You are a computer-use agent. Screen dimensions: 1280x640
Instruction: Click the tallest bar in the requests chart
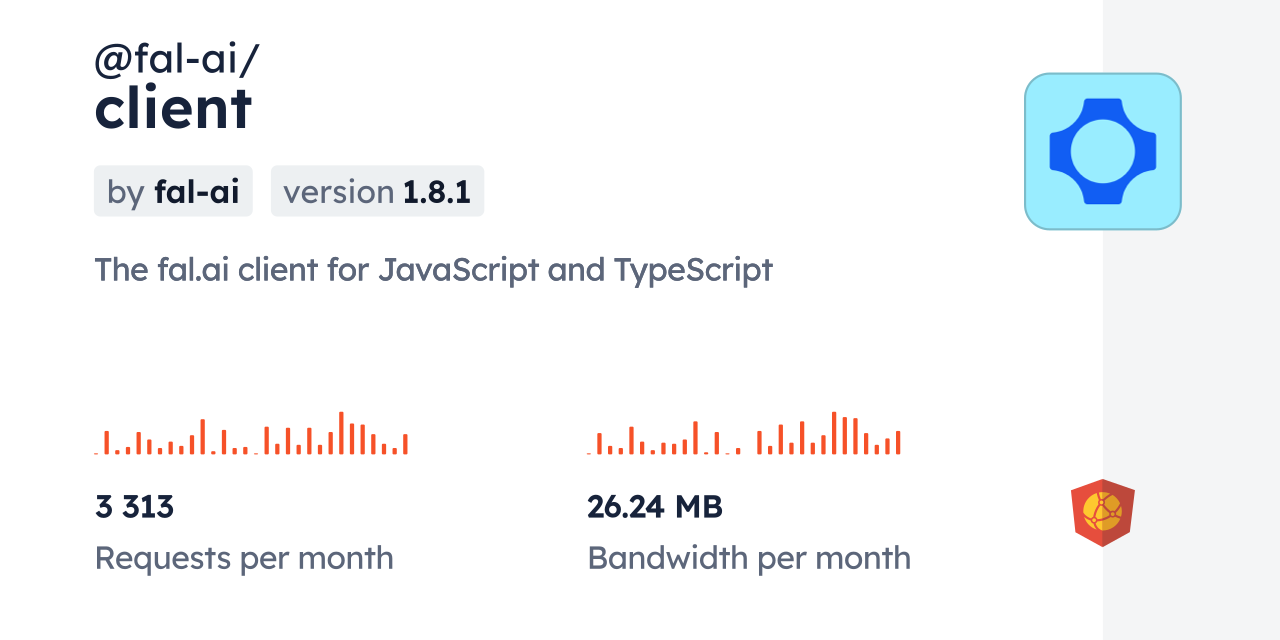(x=341, y=433)
